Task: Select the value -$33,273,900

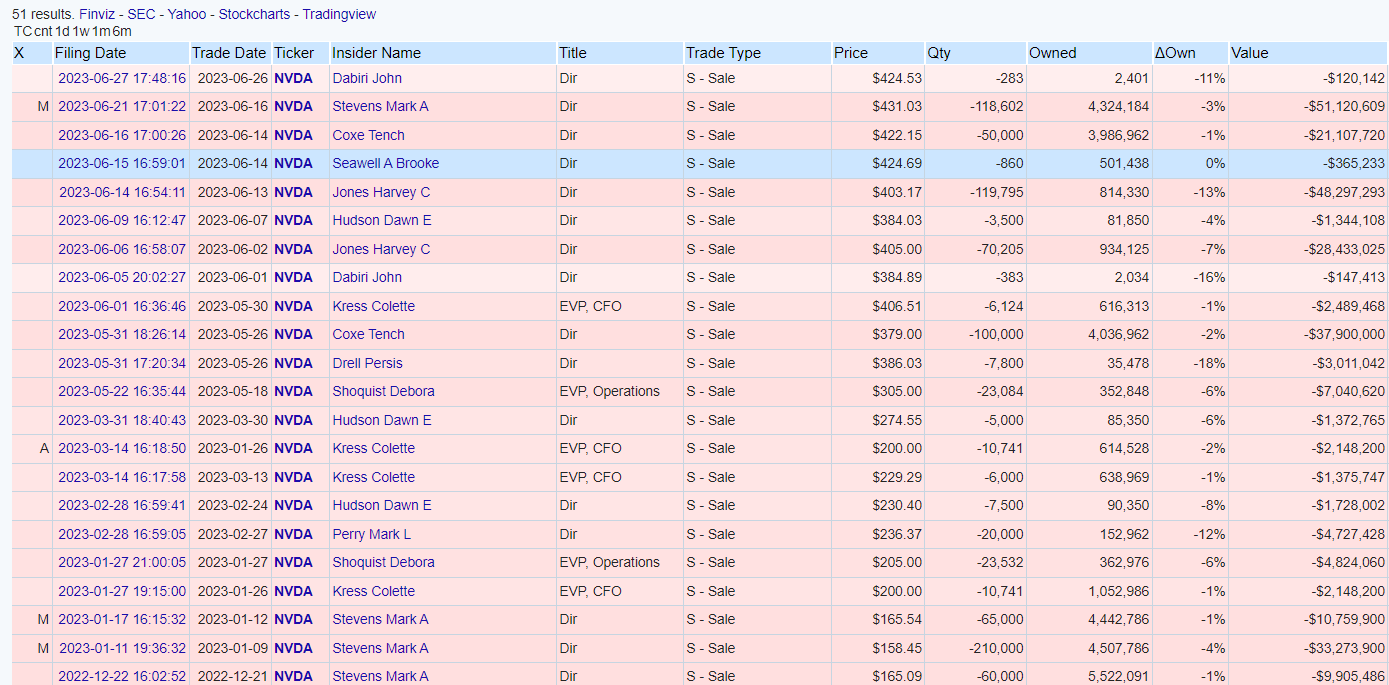Action: pos(1345,648)
